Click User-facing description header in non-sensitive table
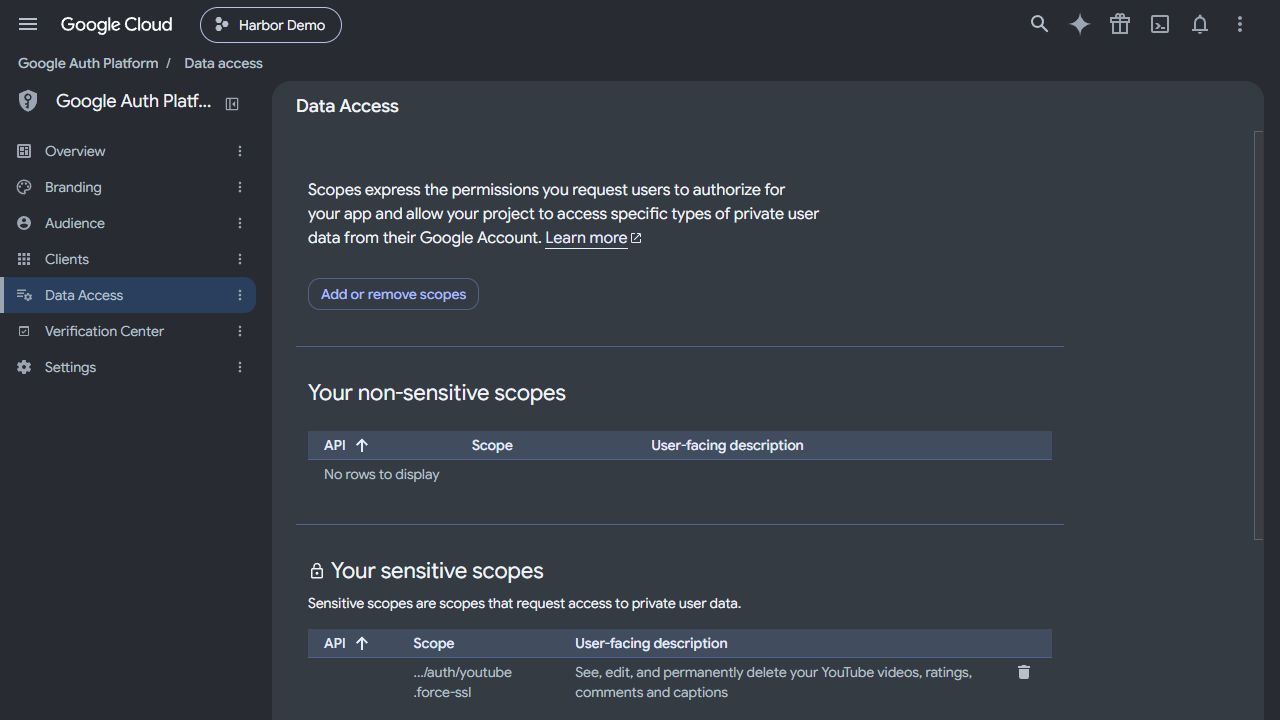Screen dimensions: 1280x720 (727, 445)
